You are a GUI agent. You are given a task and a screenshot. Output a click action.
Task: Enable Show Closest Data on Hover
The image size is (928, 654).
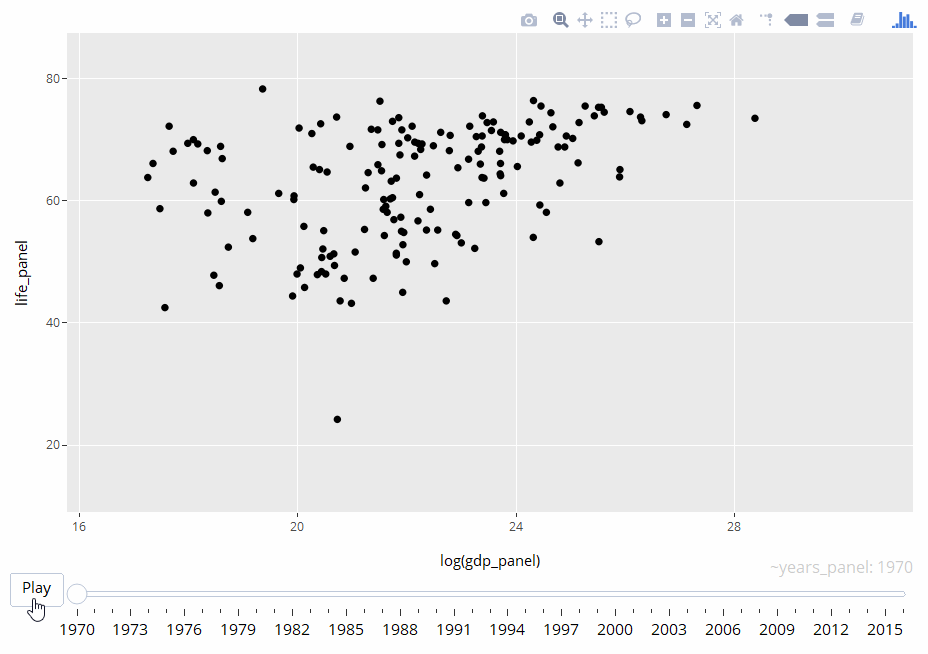(x=797, y=19)
